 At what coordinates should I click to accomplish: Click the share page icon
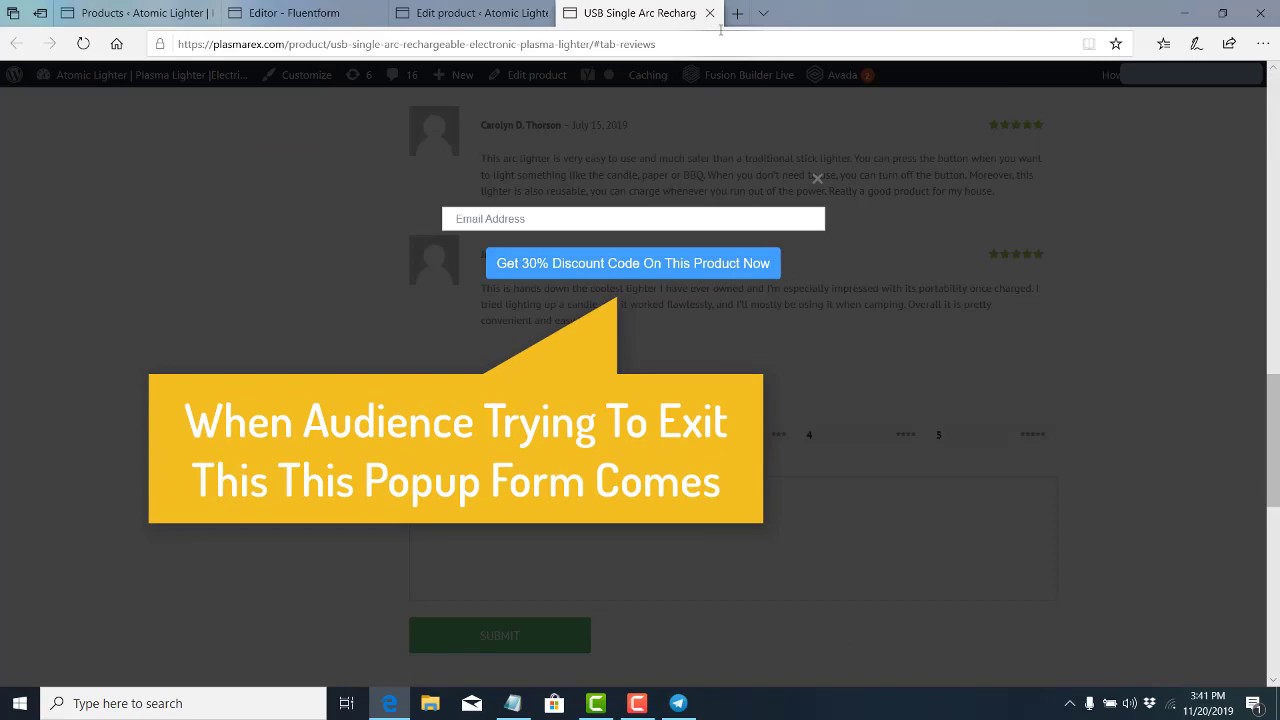click(x=1229, y=44)
